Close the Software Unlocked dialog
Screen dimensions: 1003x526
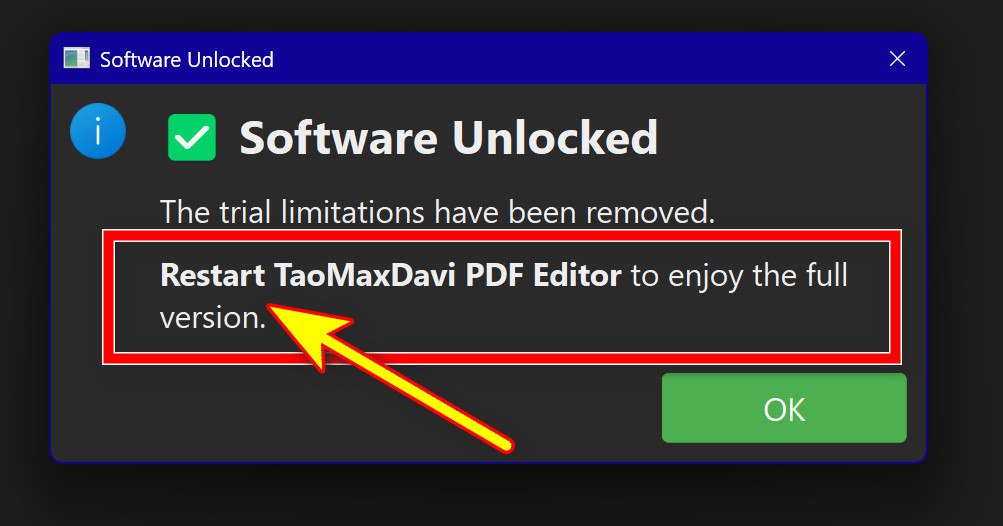(897, 59)
